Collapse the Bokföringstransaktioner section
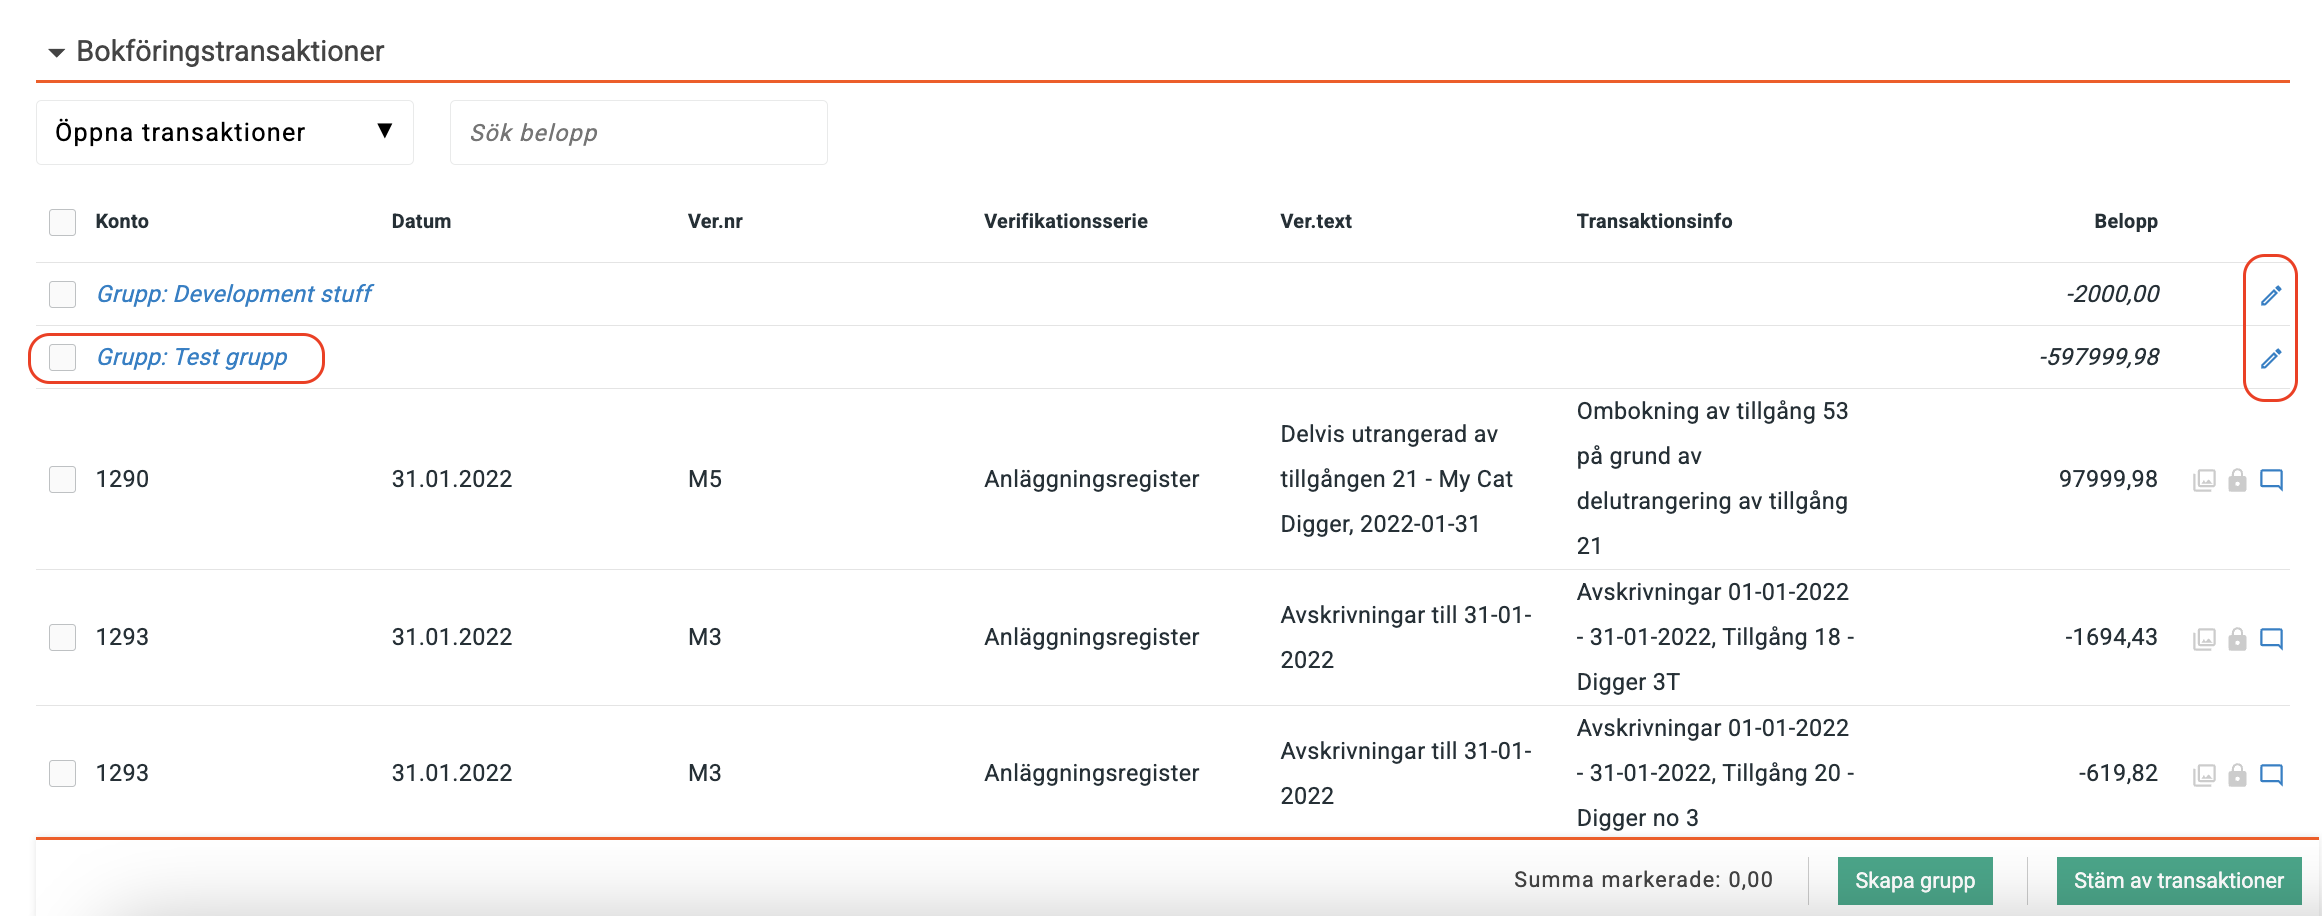 [x=57, y=52]
